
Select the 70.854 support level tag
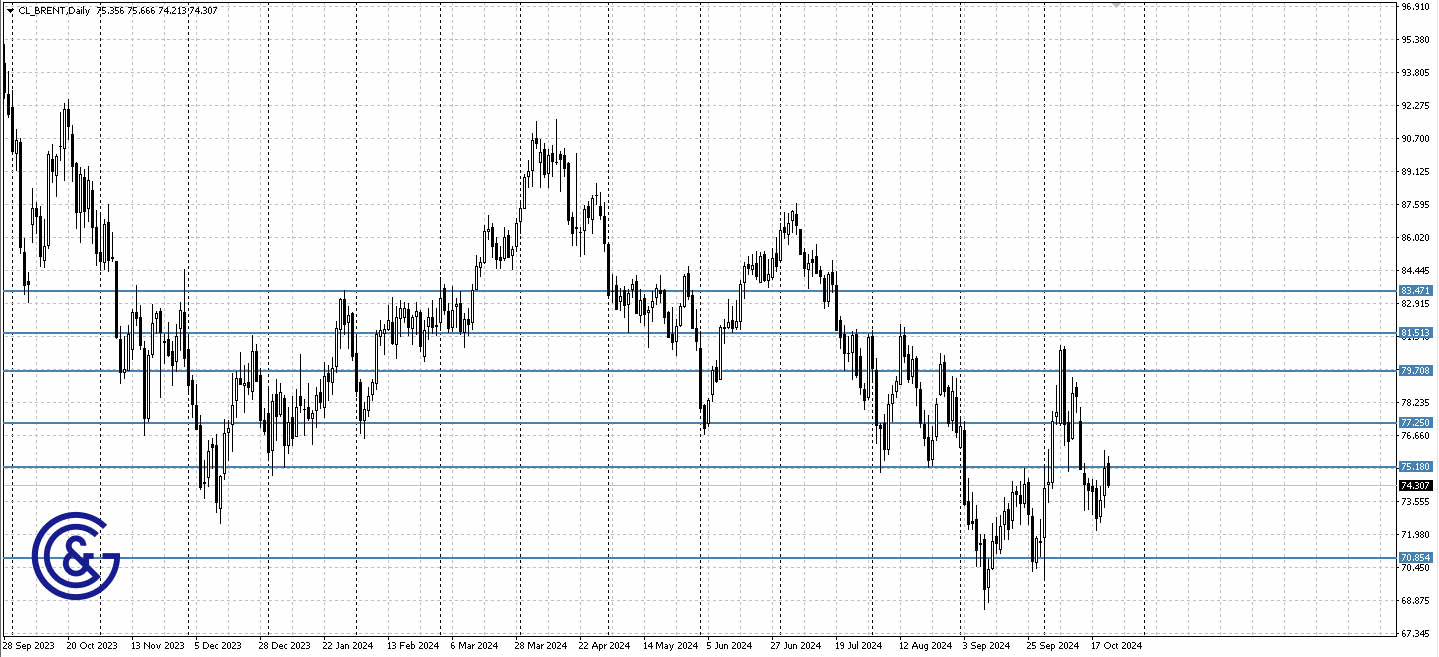point(1414,556)
